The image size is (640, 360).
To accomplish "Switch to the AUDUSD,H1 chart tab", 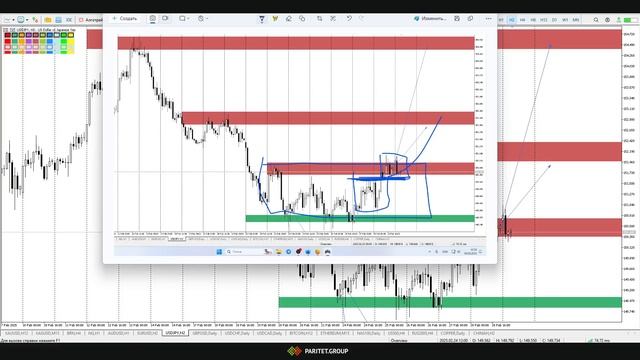I will [118, 333].
